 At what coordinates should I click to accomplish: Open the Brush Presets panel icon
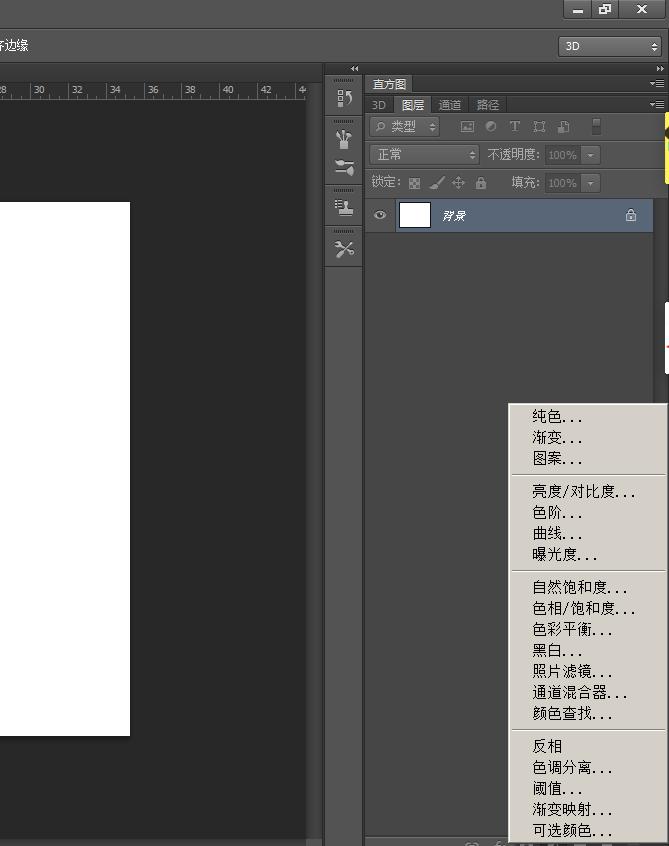(x=344, y=167)
